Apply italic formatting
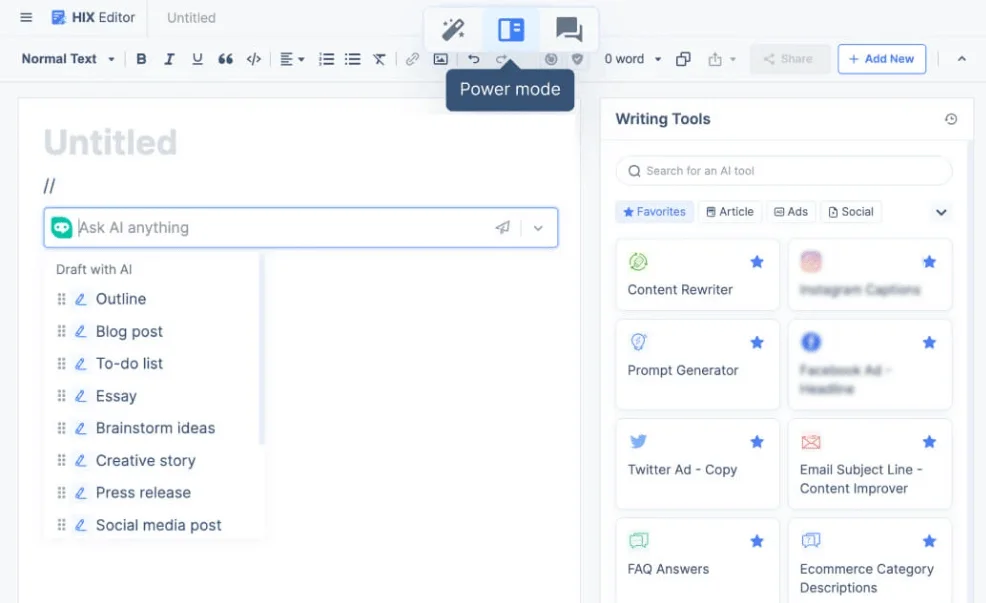The height and width of the screenshot is (603, 986). click(x=169, y=59)
